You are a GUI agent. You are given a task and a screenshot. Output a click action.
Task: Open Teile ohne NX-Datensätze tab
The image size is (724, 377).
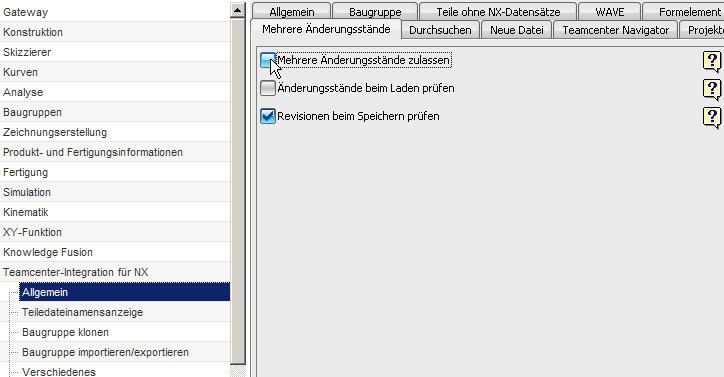(498, 12)
